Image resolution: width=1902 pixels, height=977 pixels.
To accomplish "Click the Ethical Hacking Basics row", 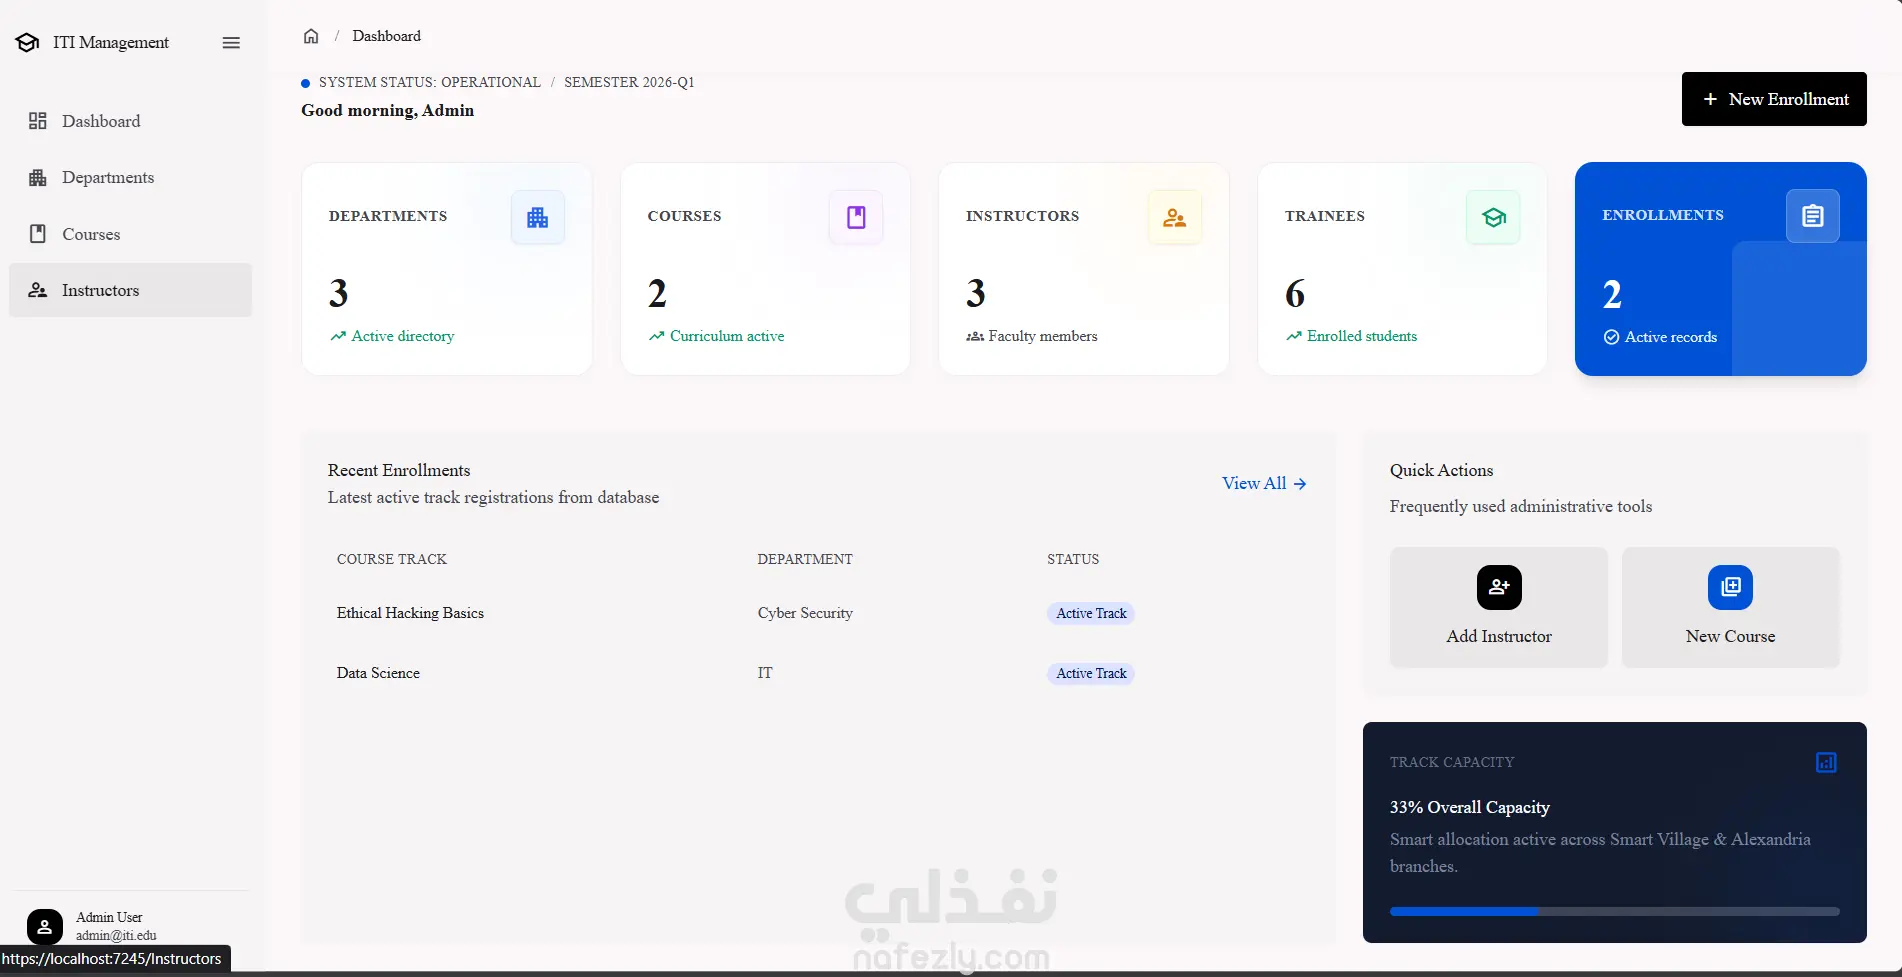I will tap(818, 613).
